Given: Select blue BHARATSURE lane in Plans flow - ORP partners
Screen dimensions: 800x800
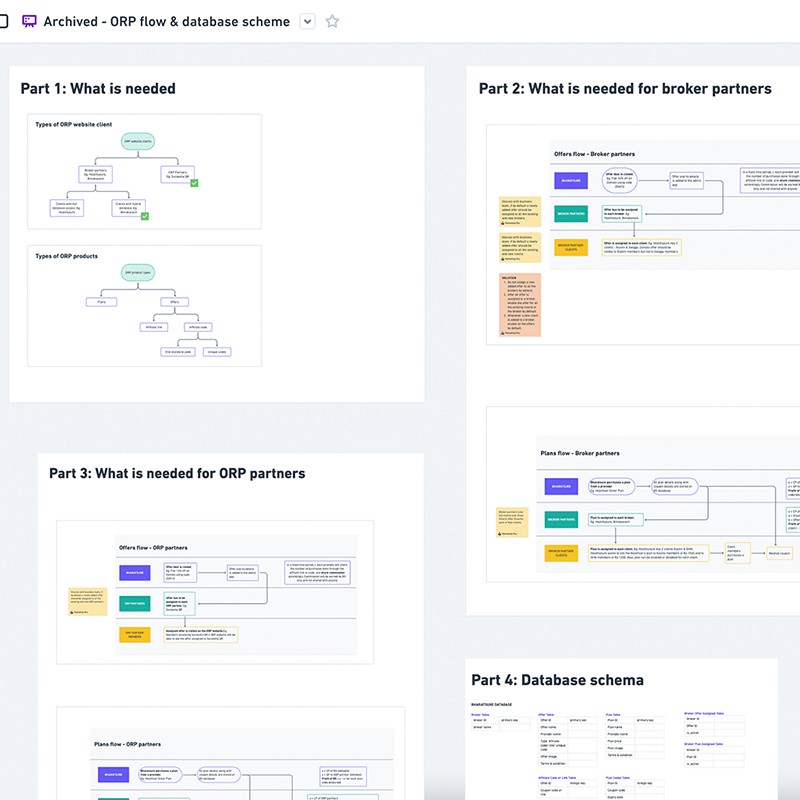Looking at the screenshot, I should 113,774.
